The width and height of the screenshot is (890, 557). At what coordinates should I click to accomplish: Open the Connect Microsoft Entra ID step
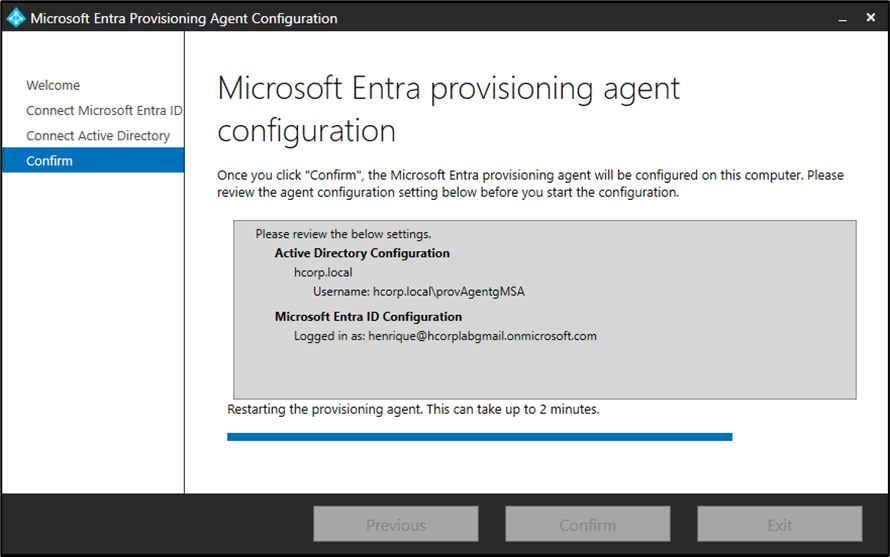pyautogui.click(x=104, y=111)
